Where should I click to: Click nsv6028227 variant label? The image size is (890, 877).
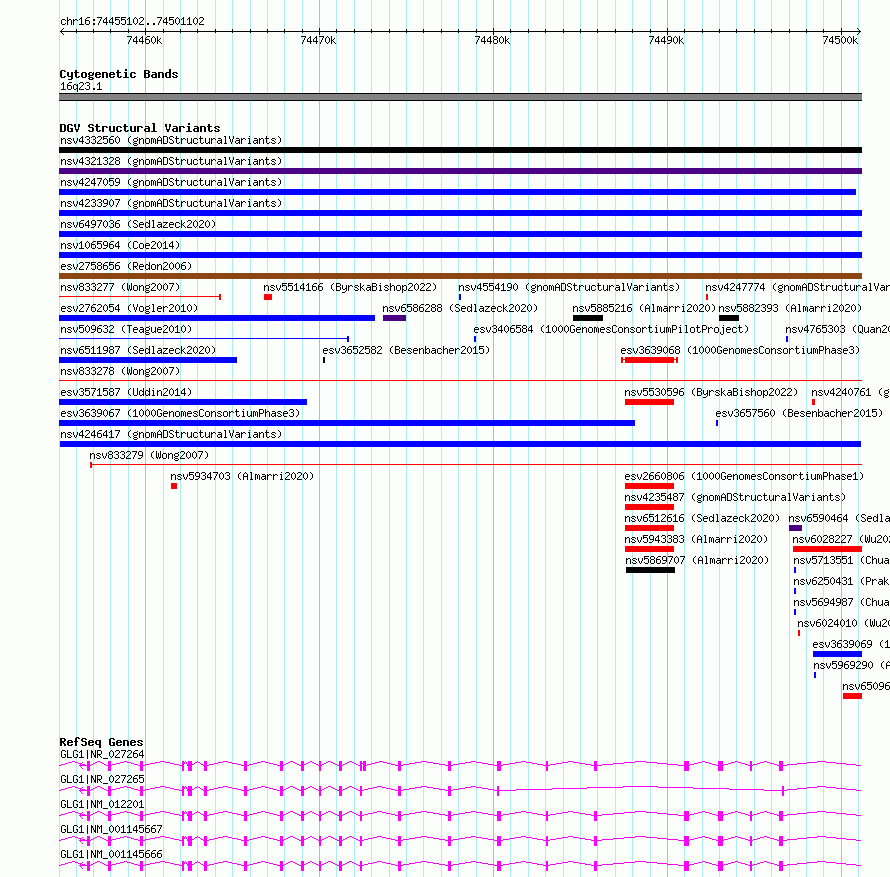pyautogui.click(x=841, y=539)
